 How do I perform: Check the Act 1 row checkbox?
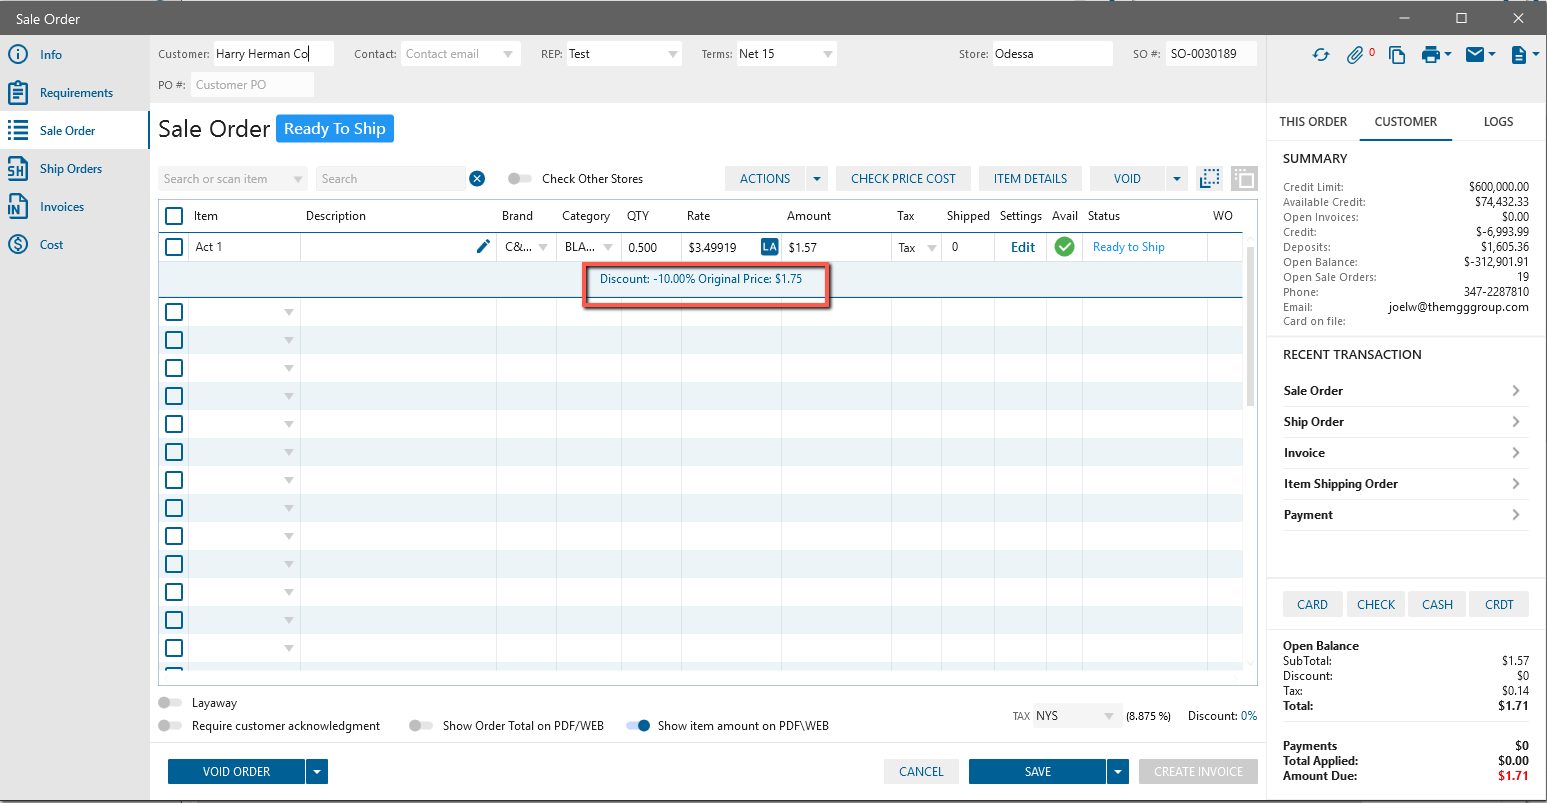174,247
